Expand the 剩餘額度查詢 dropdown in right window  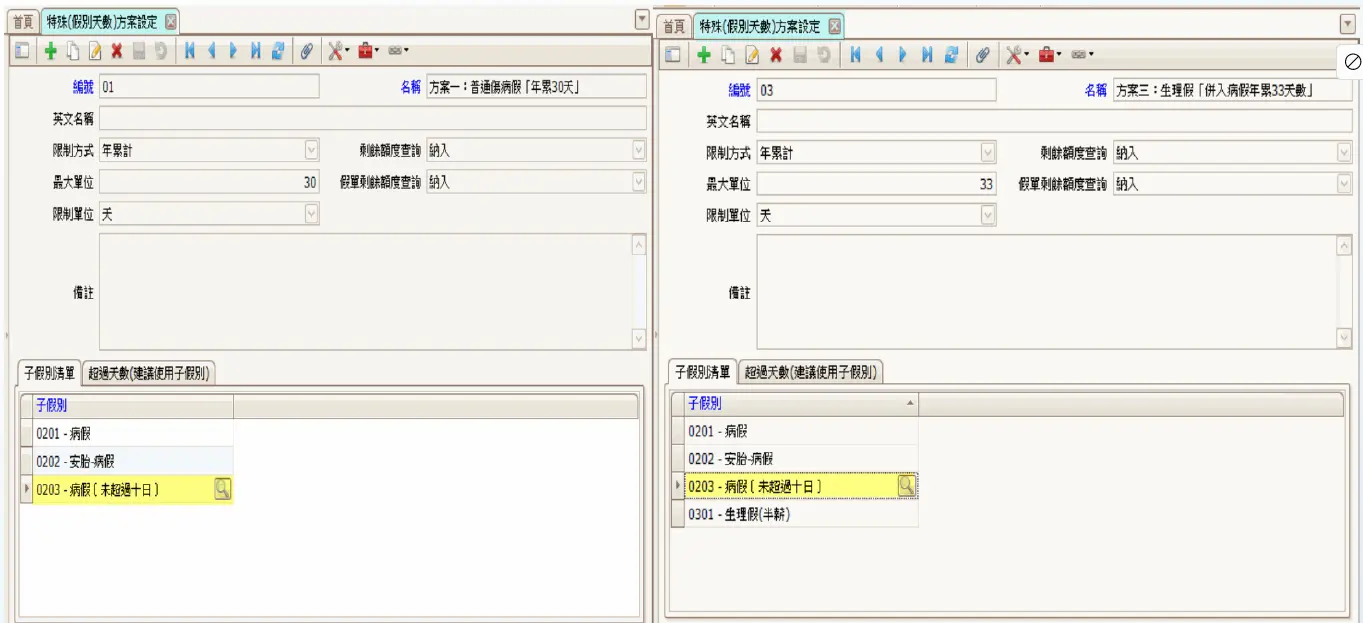[1344, 153]
